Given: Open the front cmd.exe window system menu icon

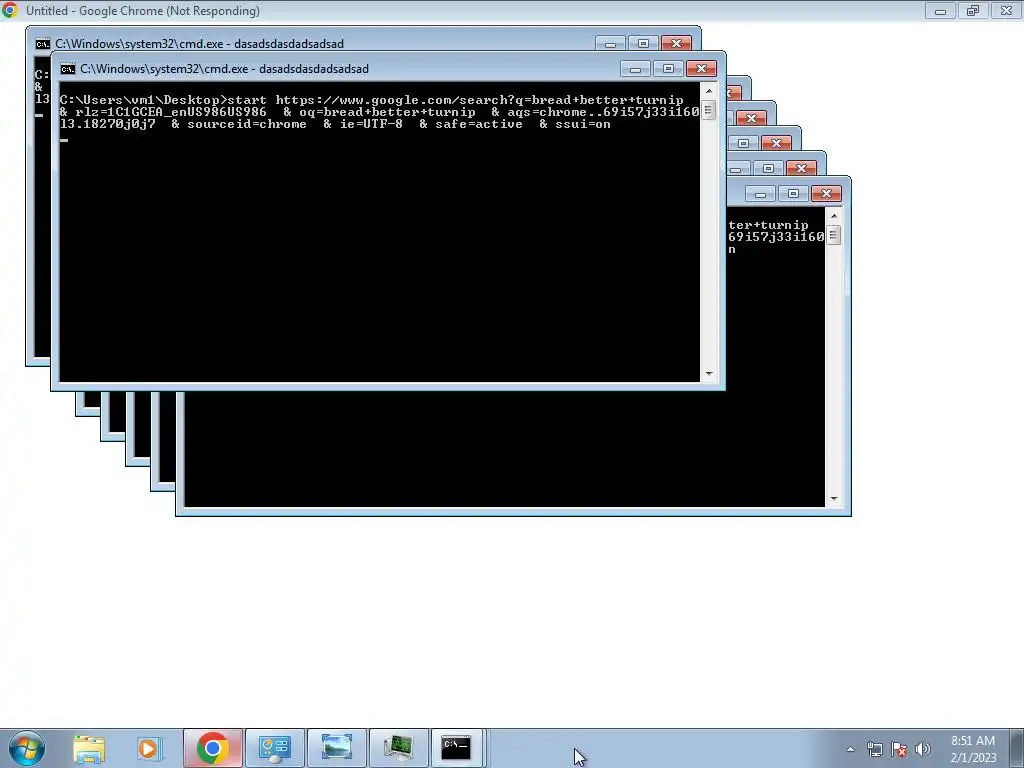Looking at the screenshot, I should [68, 69].
